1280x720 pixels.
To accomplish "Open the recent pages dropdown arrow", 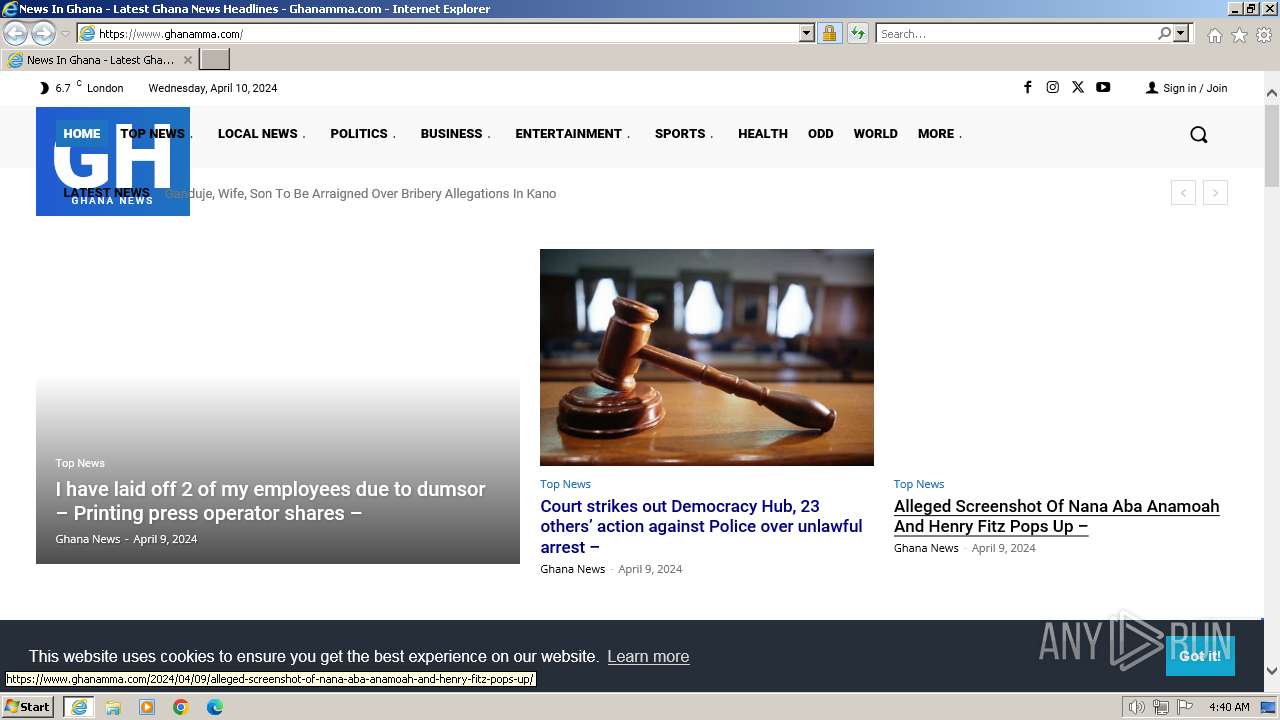I will point(65,34).
